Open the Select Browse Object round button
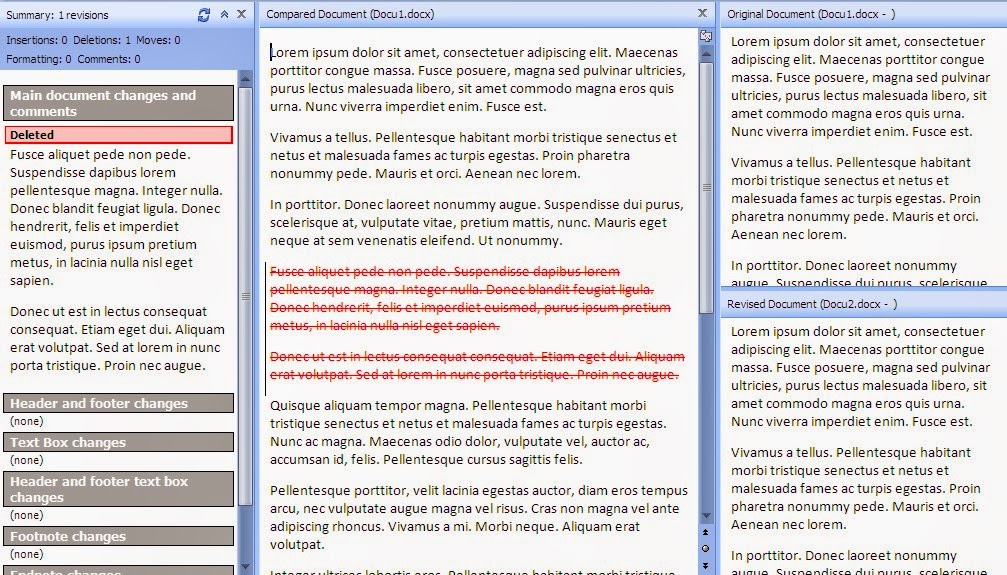 706,549
